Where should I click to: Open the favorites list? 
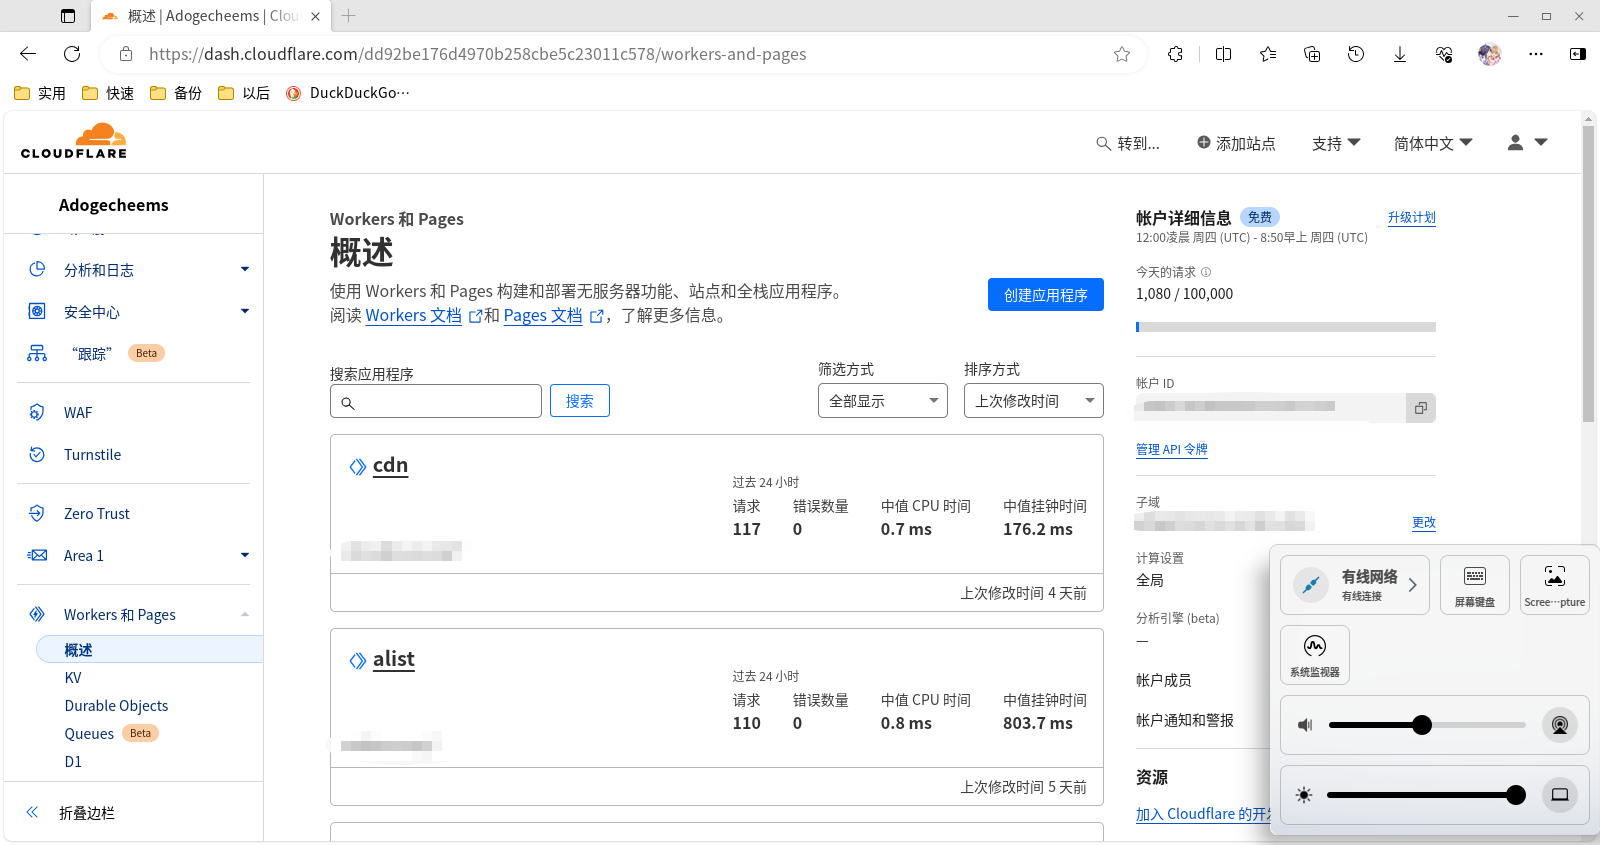coord(1268,54)
